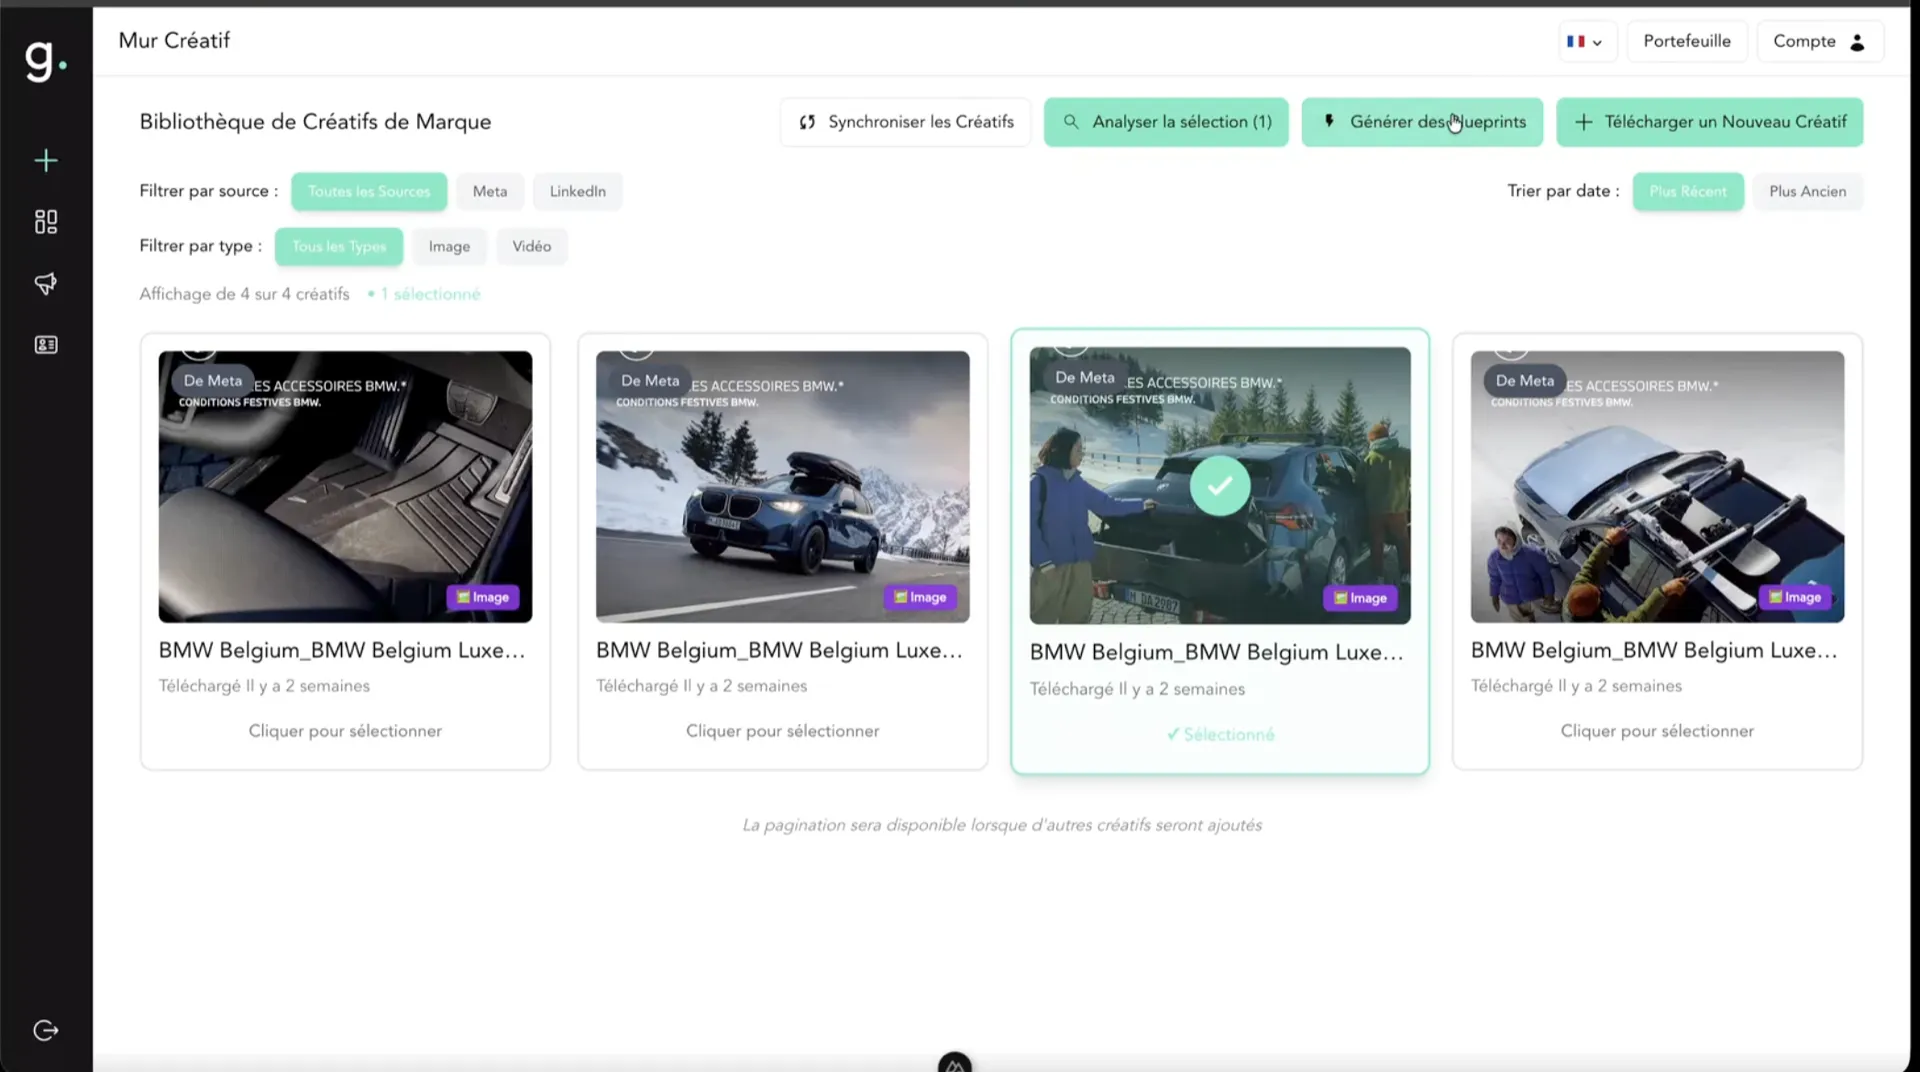1920x1072 pixels.
Task: Click the Image badge on ski rack card
Action: (1795, 597)
